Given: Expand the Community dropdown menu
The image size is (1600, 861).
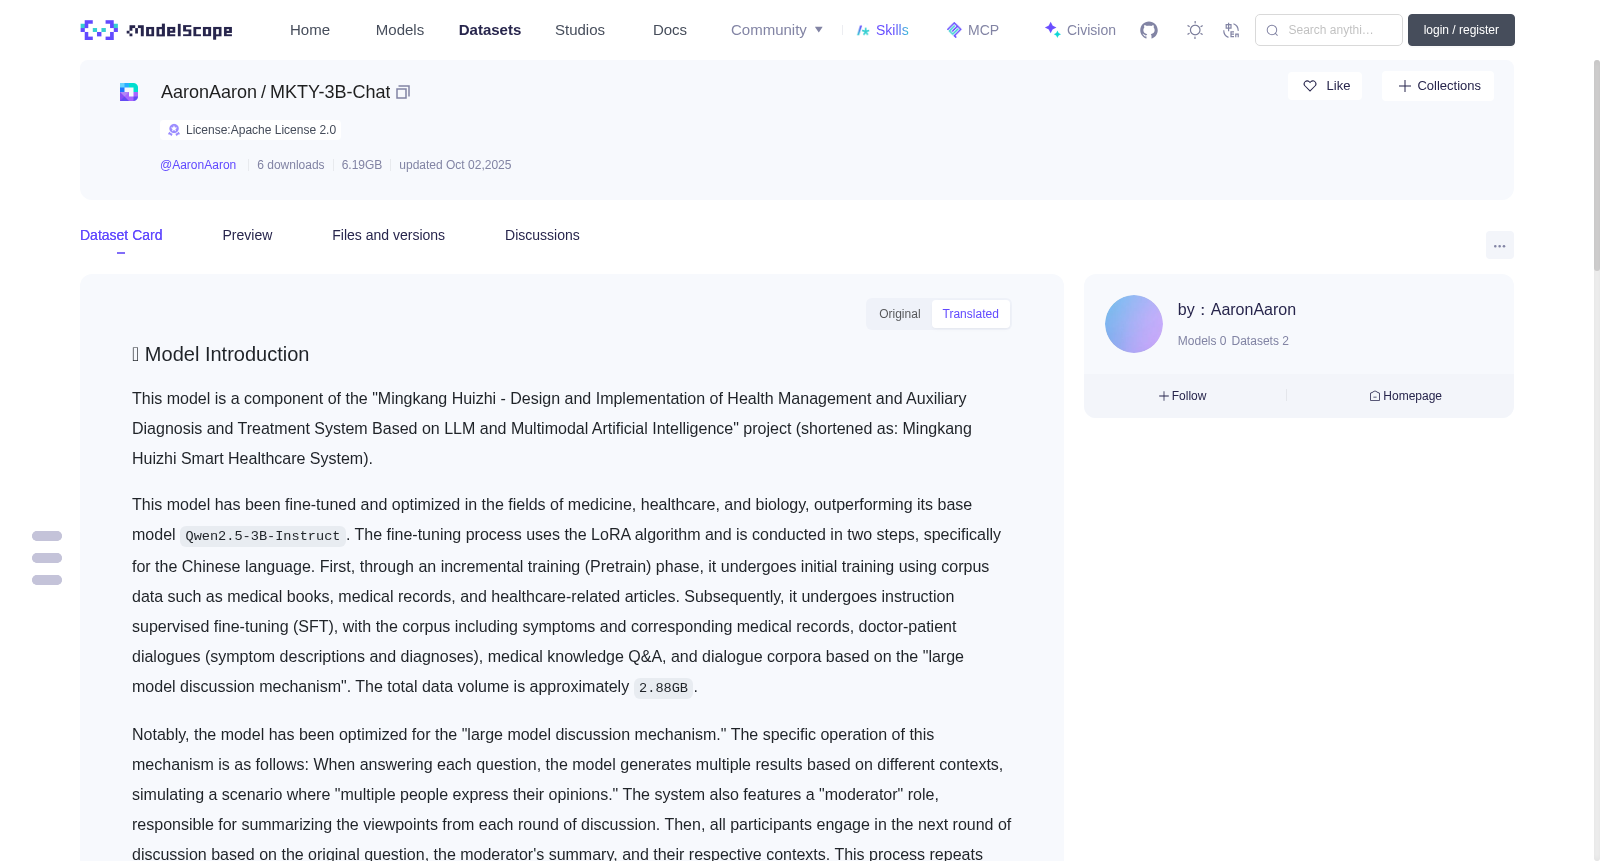Looking at the screenshot, I should coord(777,30).
